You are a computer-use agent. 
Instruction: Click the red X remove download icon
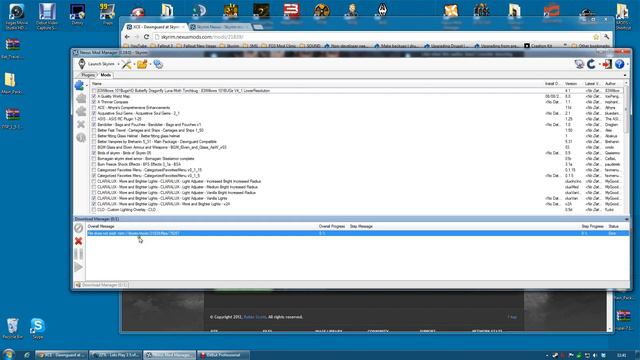point(78,241)
